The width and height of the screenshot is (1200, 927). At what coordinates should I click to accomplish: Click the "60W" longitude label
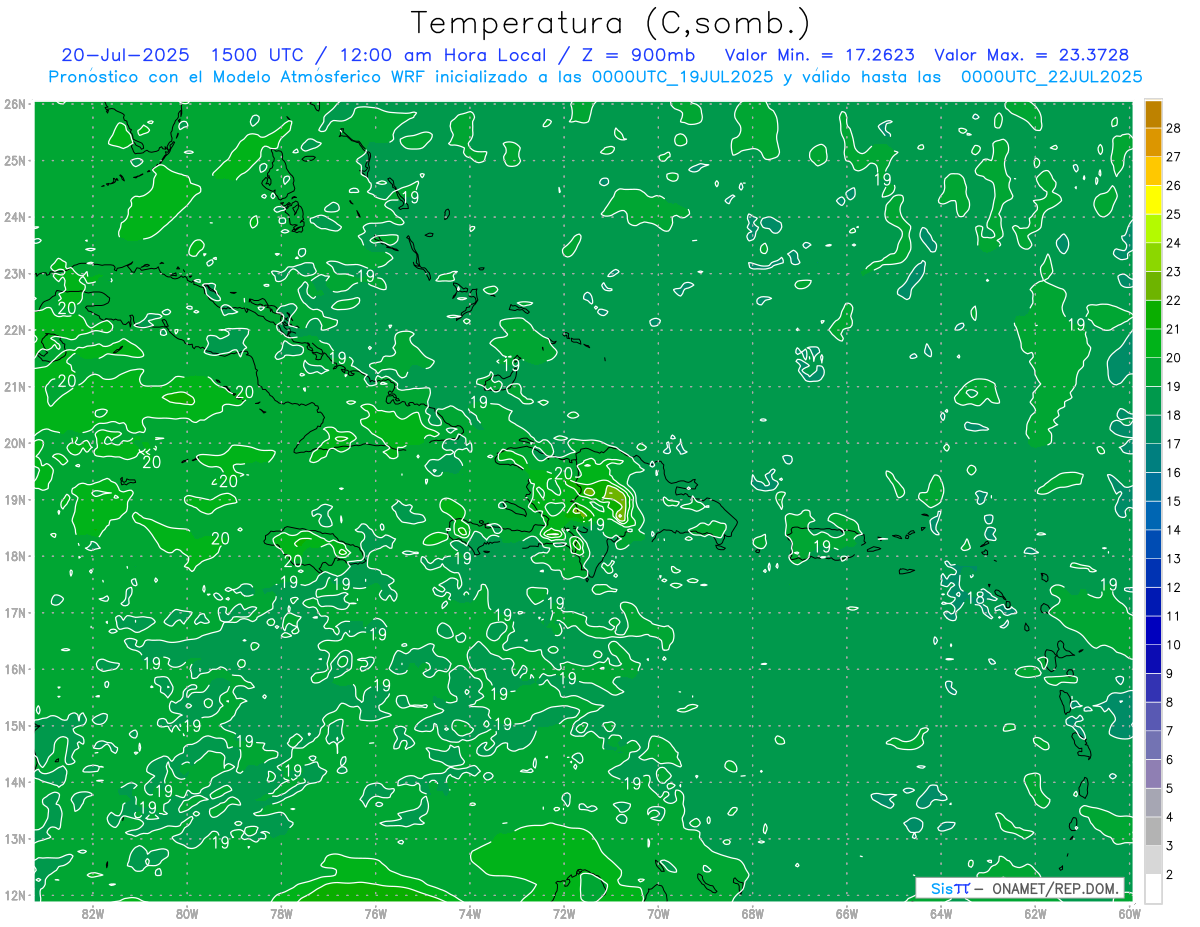[1130, 913]
